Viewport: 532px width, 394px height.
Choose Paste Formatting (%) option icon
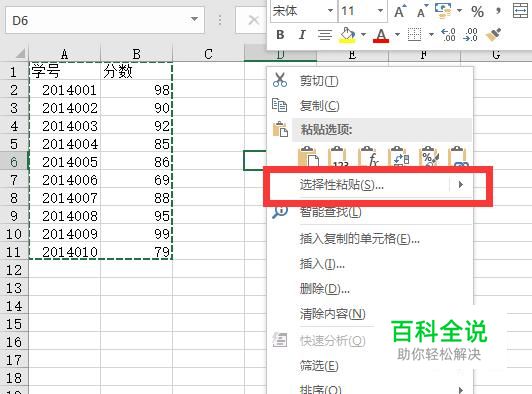coord(429,156)
